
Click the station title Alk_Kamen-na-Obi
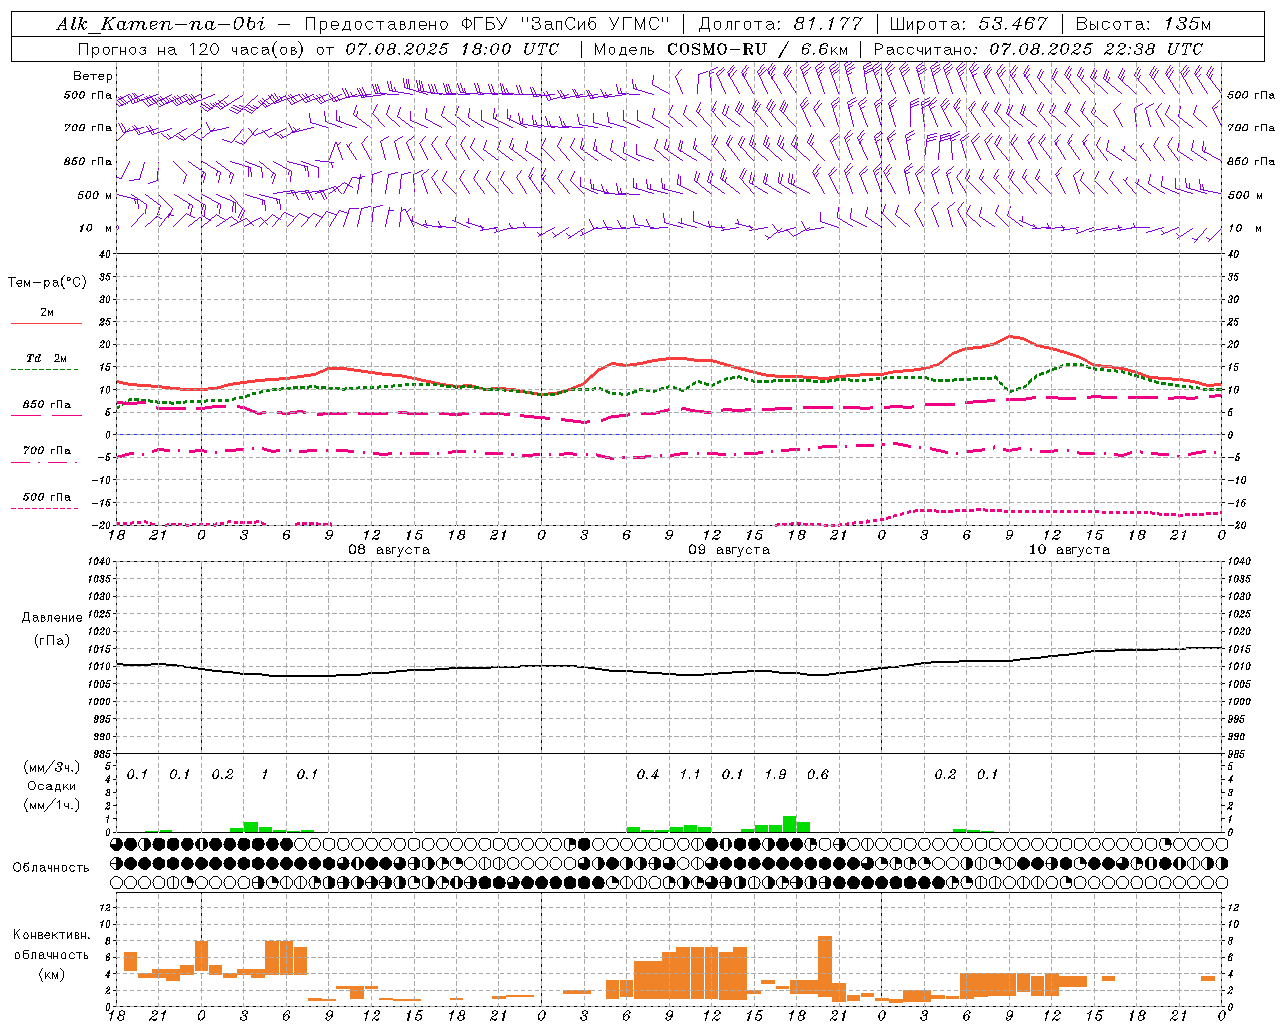pyautogui.click(x=161, y=24)
